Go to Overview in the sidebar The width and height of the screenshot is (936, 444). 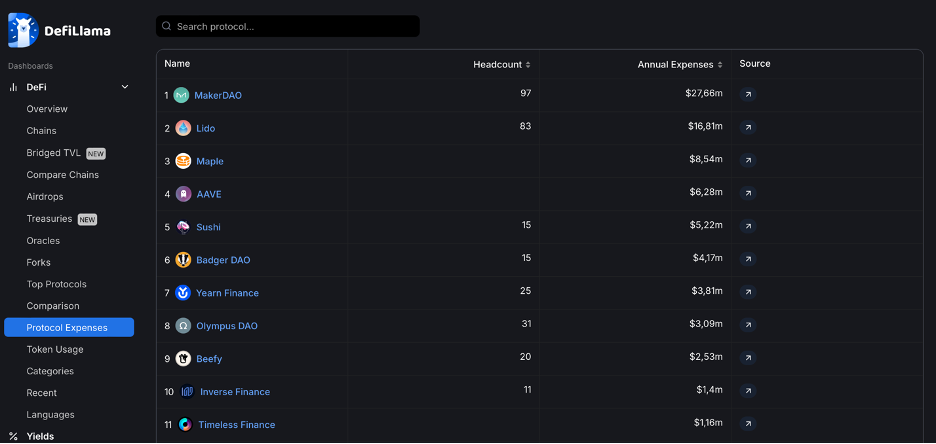click(x=47, y=109)
